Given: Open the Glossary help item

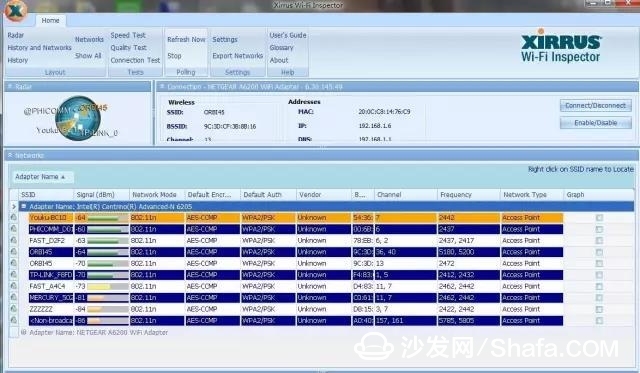Looking at the screenshot, I should click(x=282, y=48).
